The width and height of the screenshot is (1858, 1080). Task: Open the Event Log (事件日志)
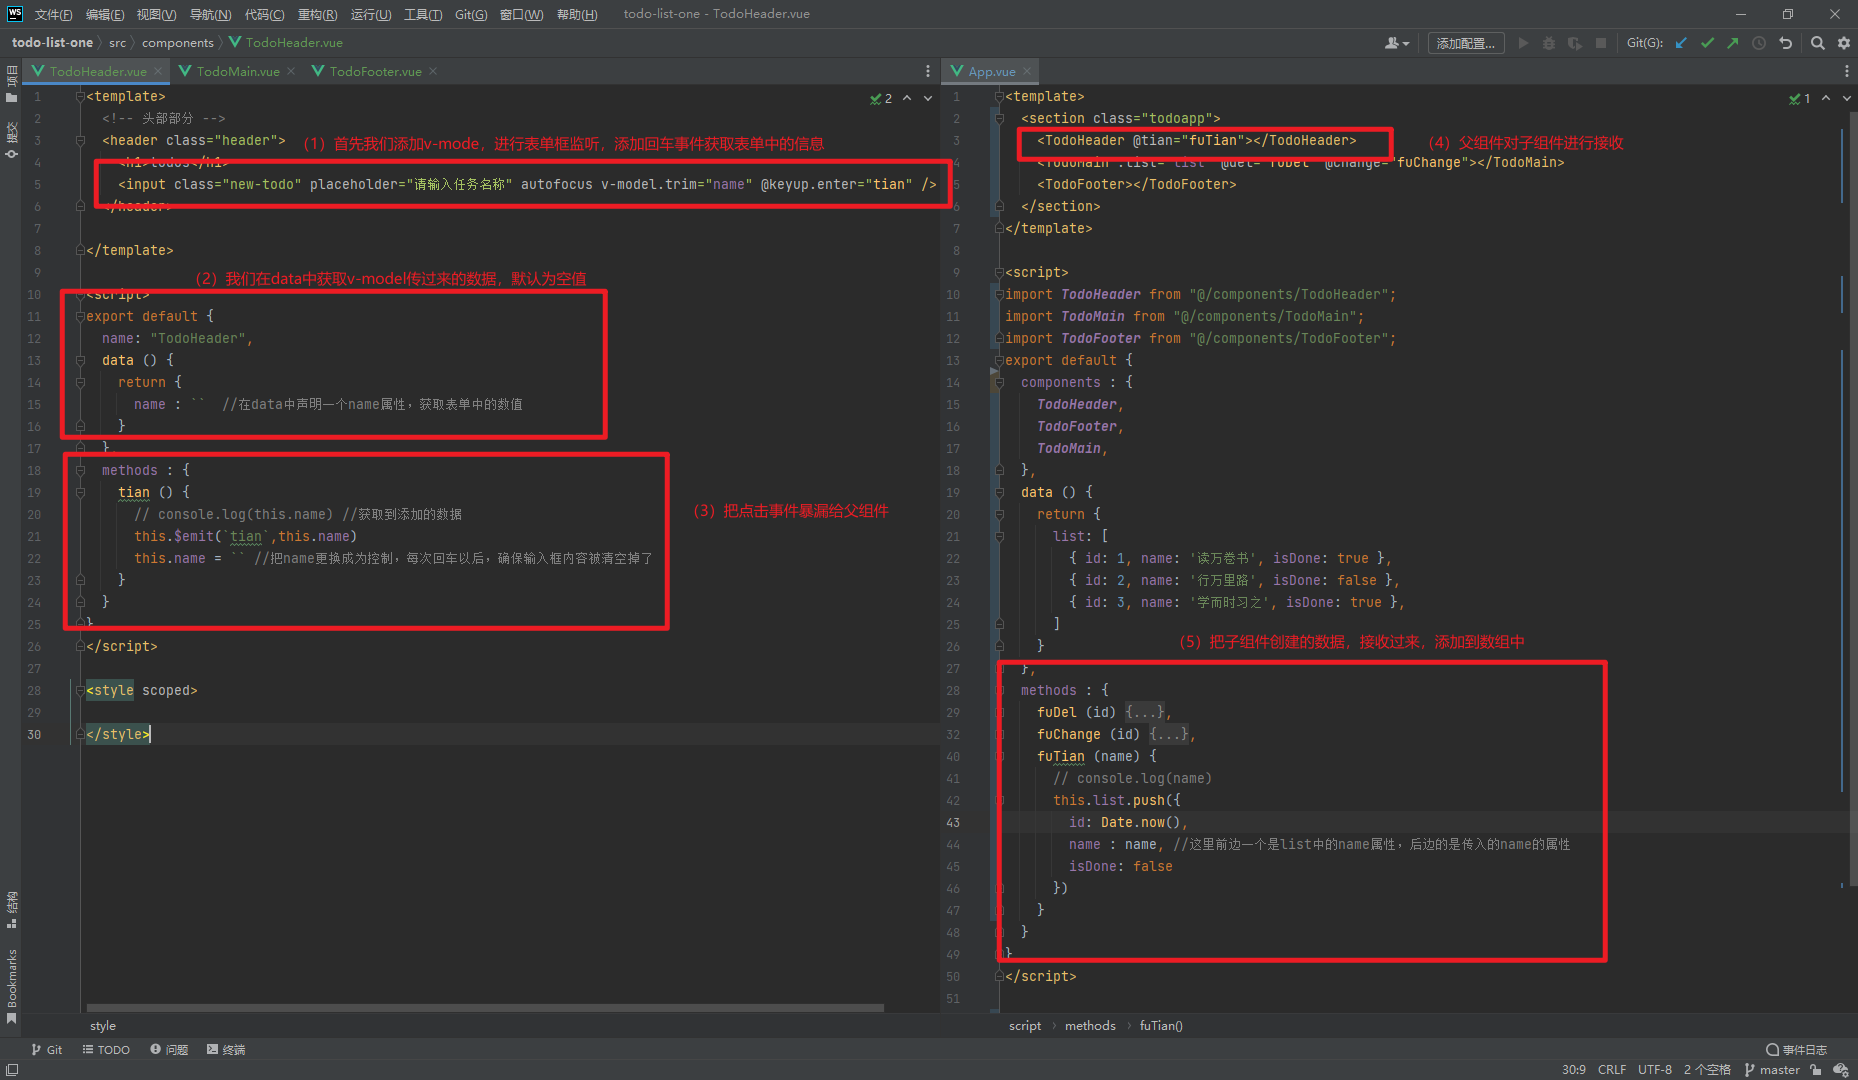1797,1050
